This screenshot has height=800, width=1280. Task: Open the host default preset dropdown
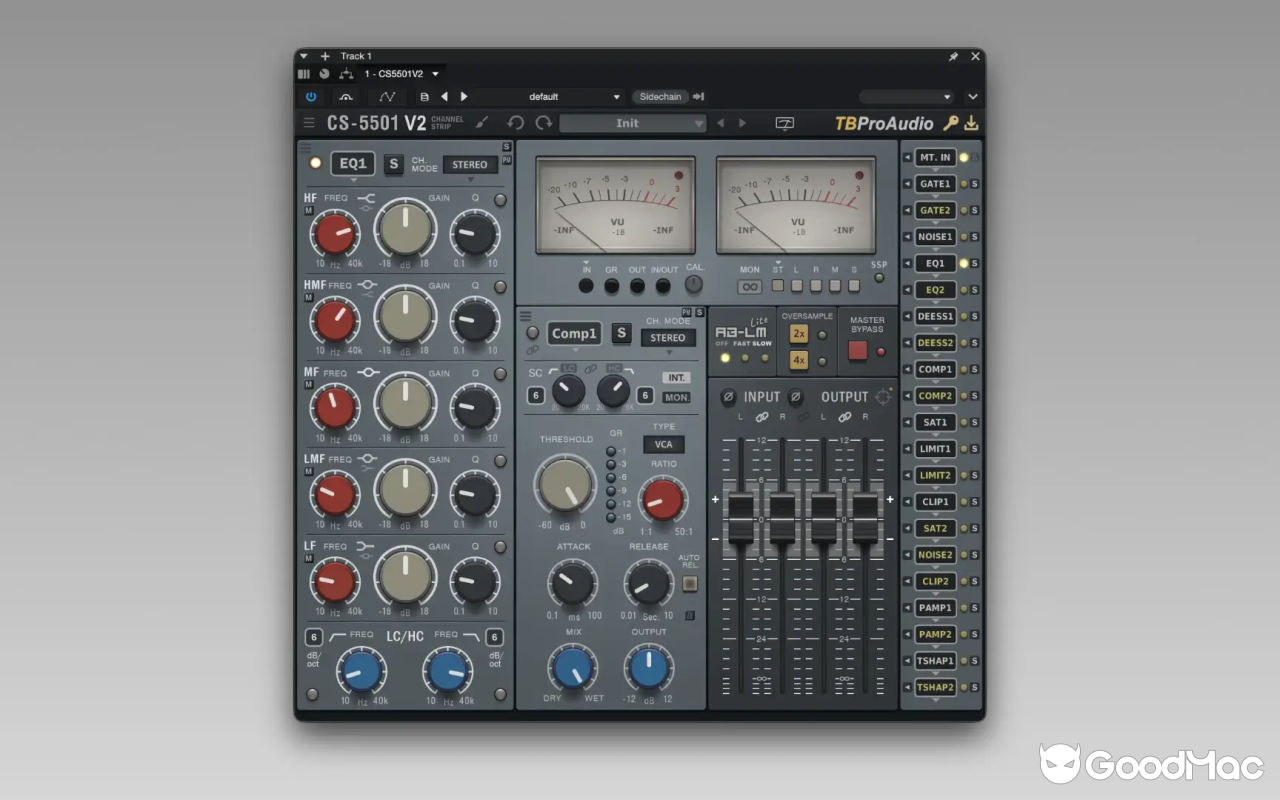click(548, 97)
